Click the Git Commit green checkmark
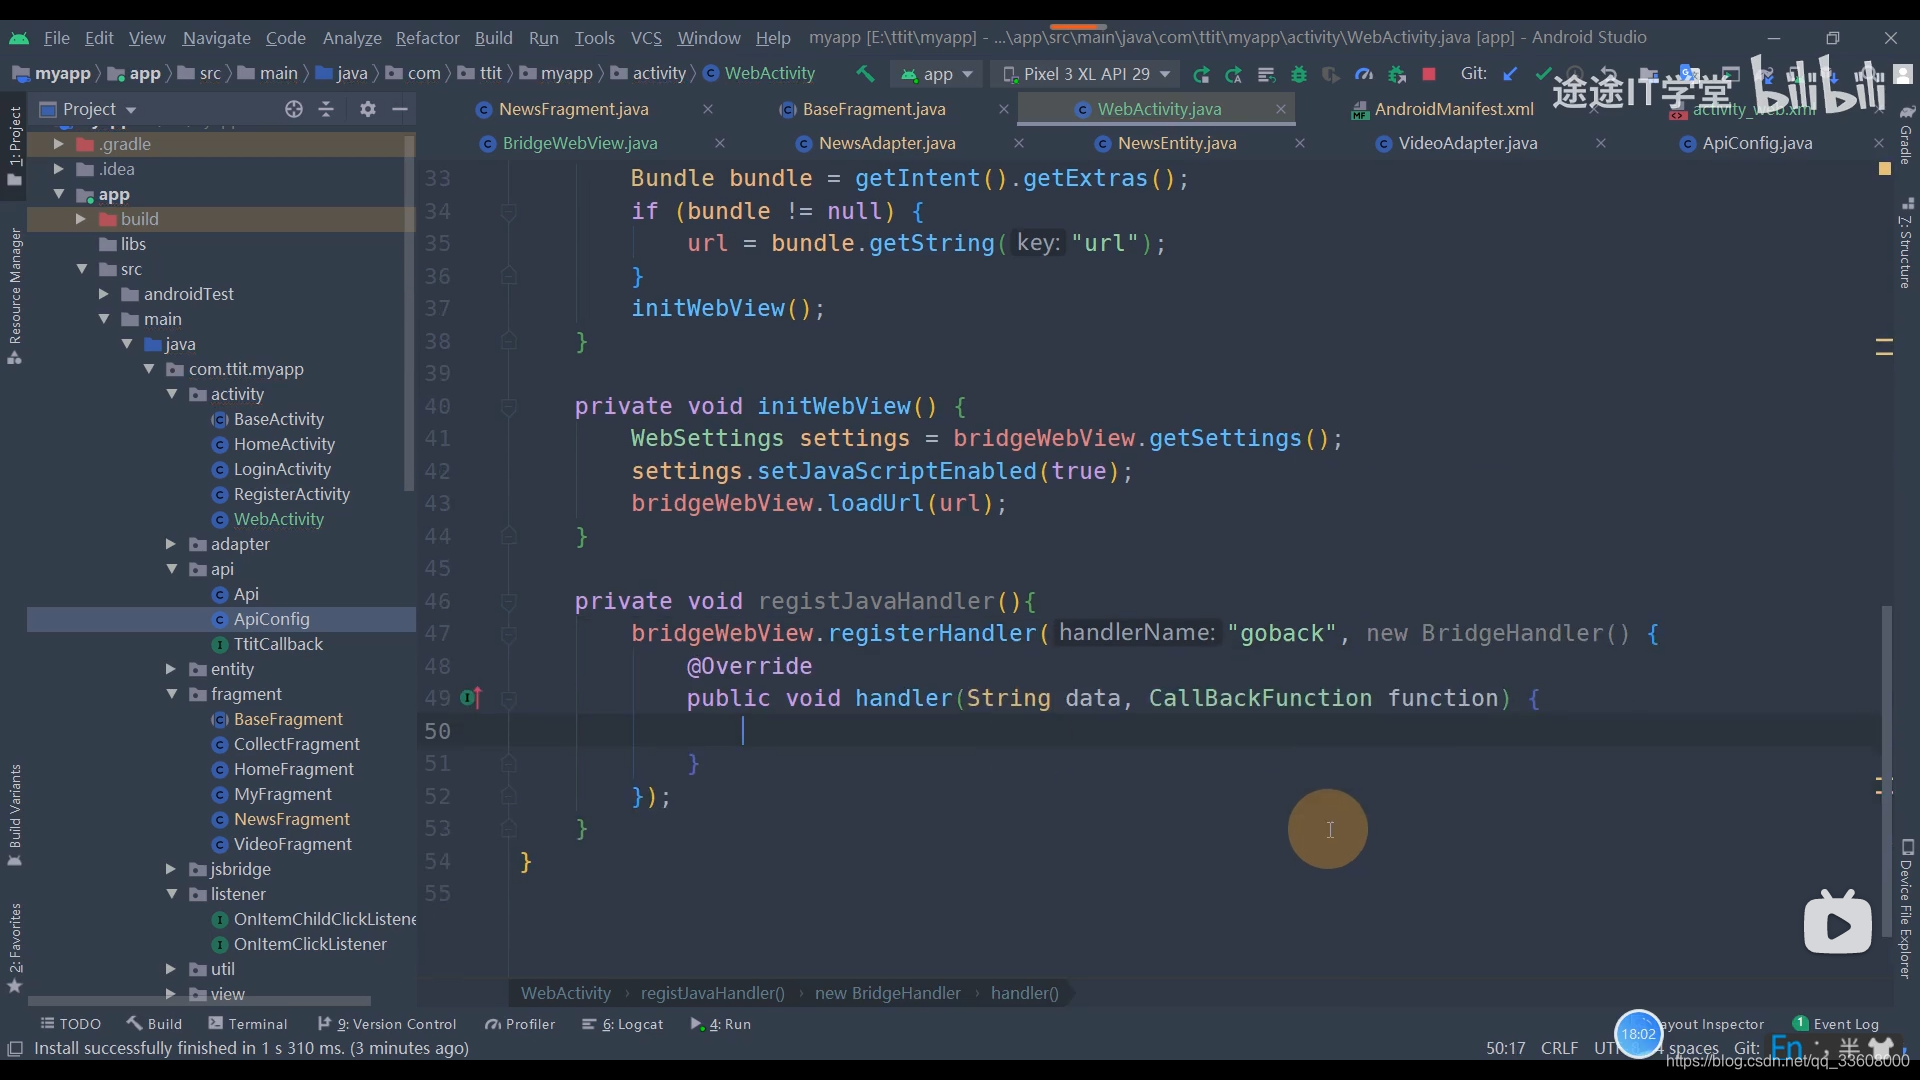Image resolution: width=1920 pixels, height=1080 pixels. pos(1543,74)
